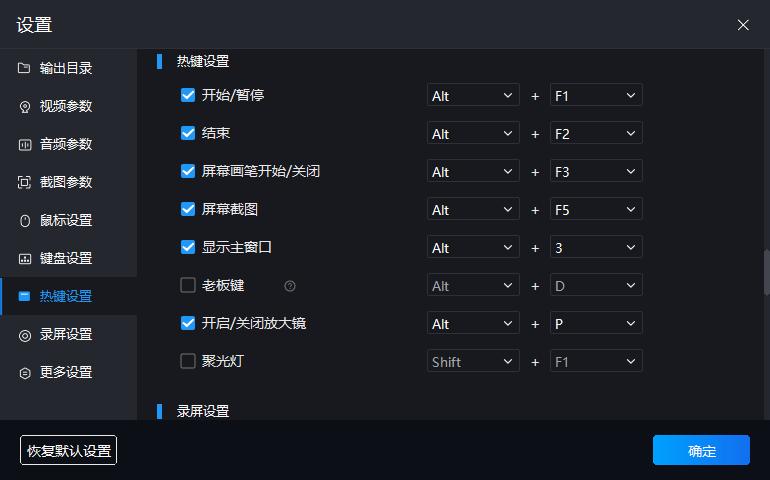Click the help icon beside 老板键

[290, 285]
